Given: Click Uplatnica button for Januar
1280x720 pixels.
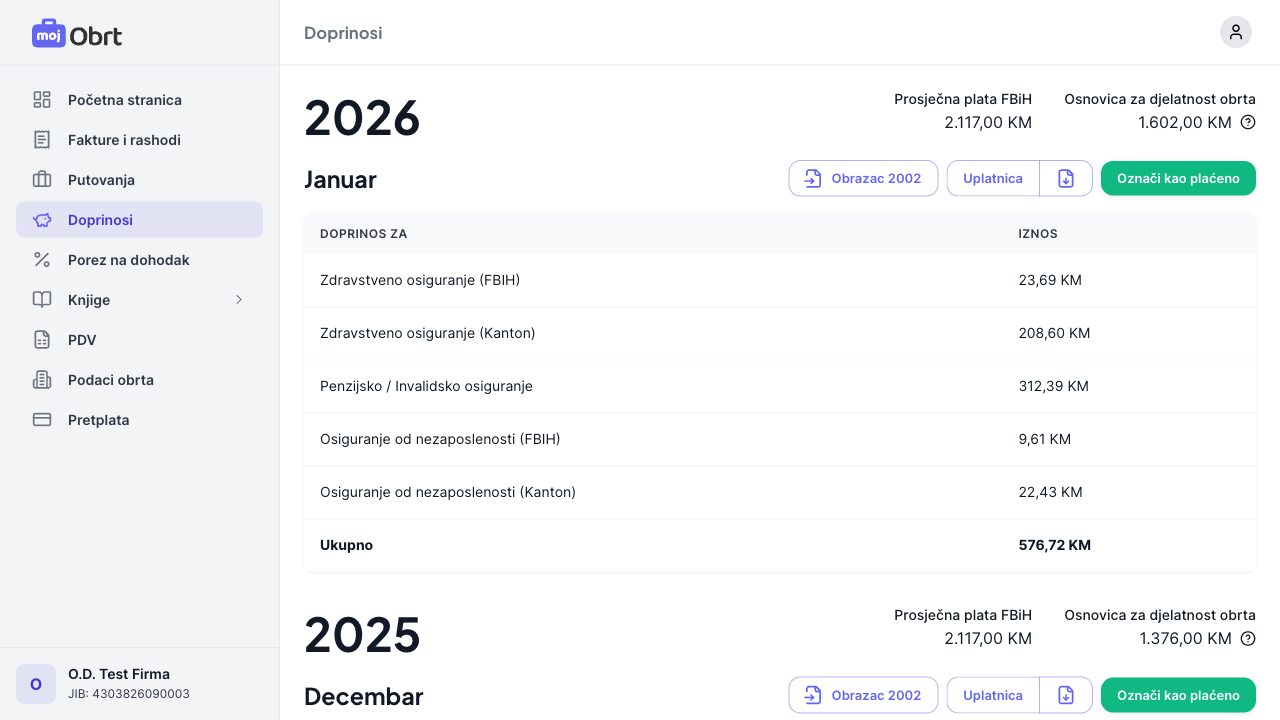Looking at the screenshot, I should point(992,179).
